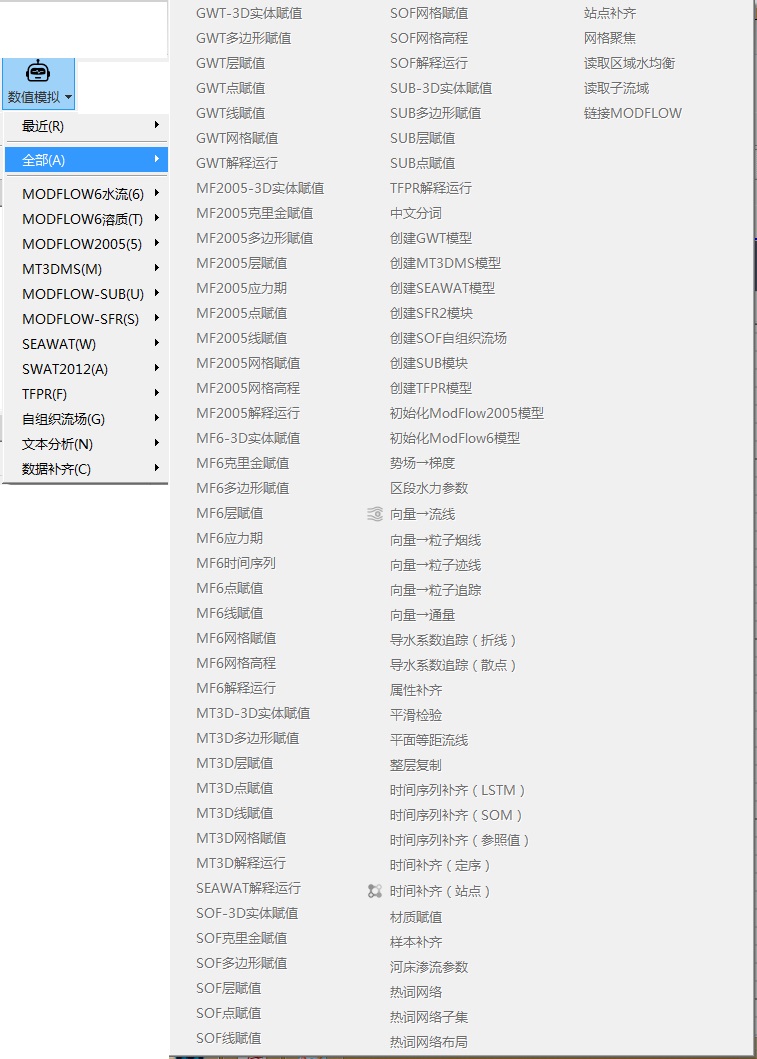
Task: Open the 数据补齐(C) menu entry
Action: (x=86, y=469)
